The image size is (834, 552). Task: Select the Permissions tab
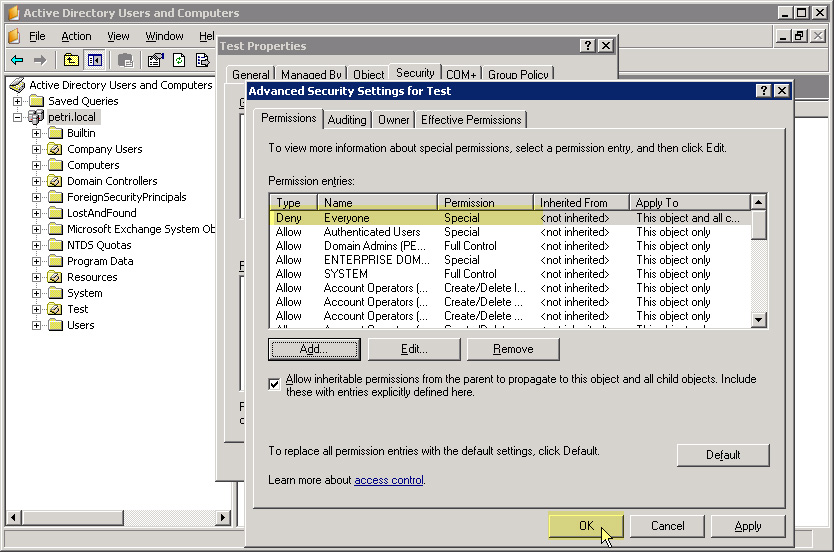point(289,118)
